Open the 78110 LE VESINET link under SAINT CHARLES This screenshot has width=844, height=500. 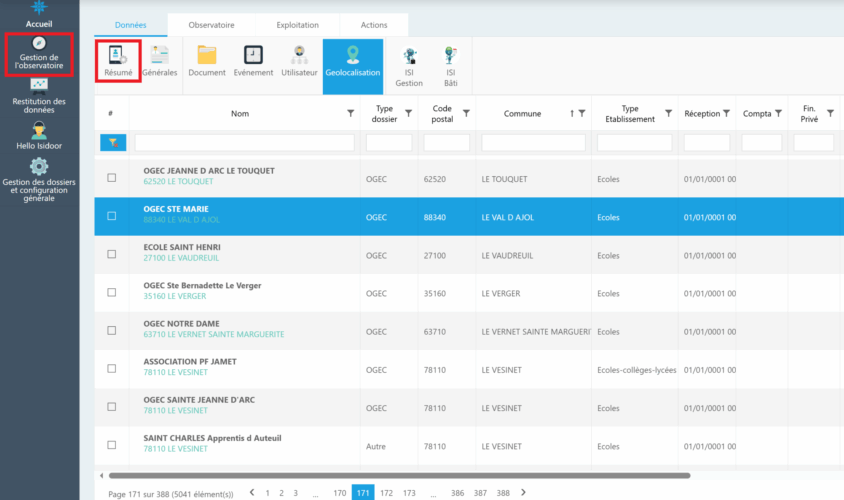point(175,449)
